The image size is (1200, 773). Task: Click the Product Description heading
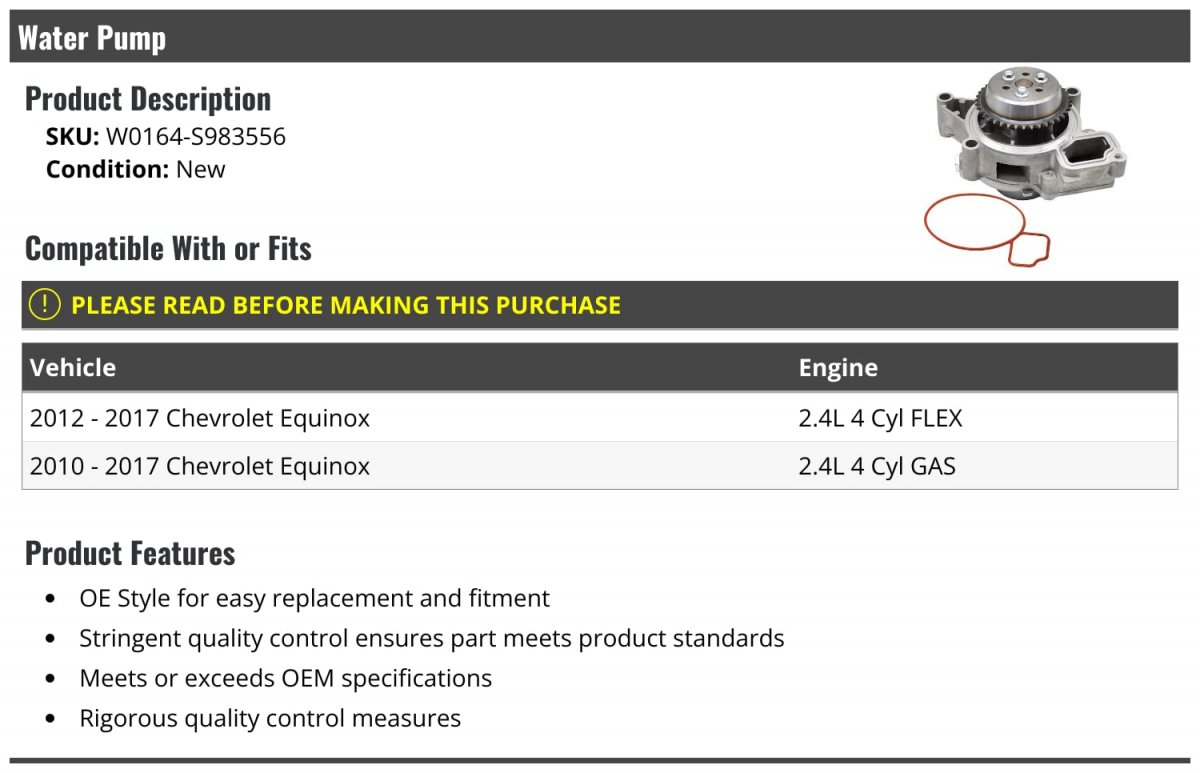coord(148,99)
